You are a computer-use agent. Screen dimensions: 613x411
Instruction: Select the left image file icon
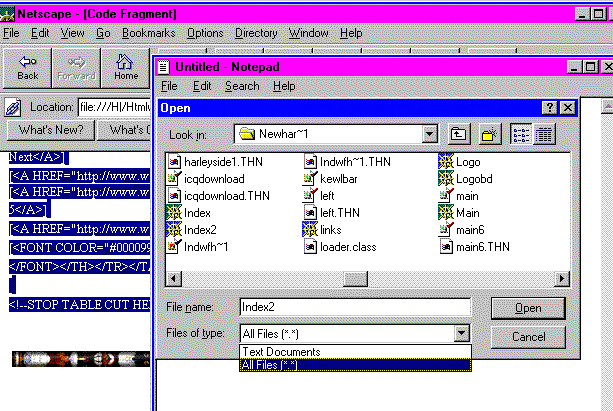[x=310, y=196]
